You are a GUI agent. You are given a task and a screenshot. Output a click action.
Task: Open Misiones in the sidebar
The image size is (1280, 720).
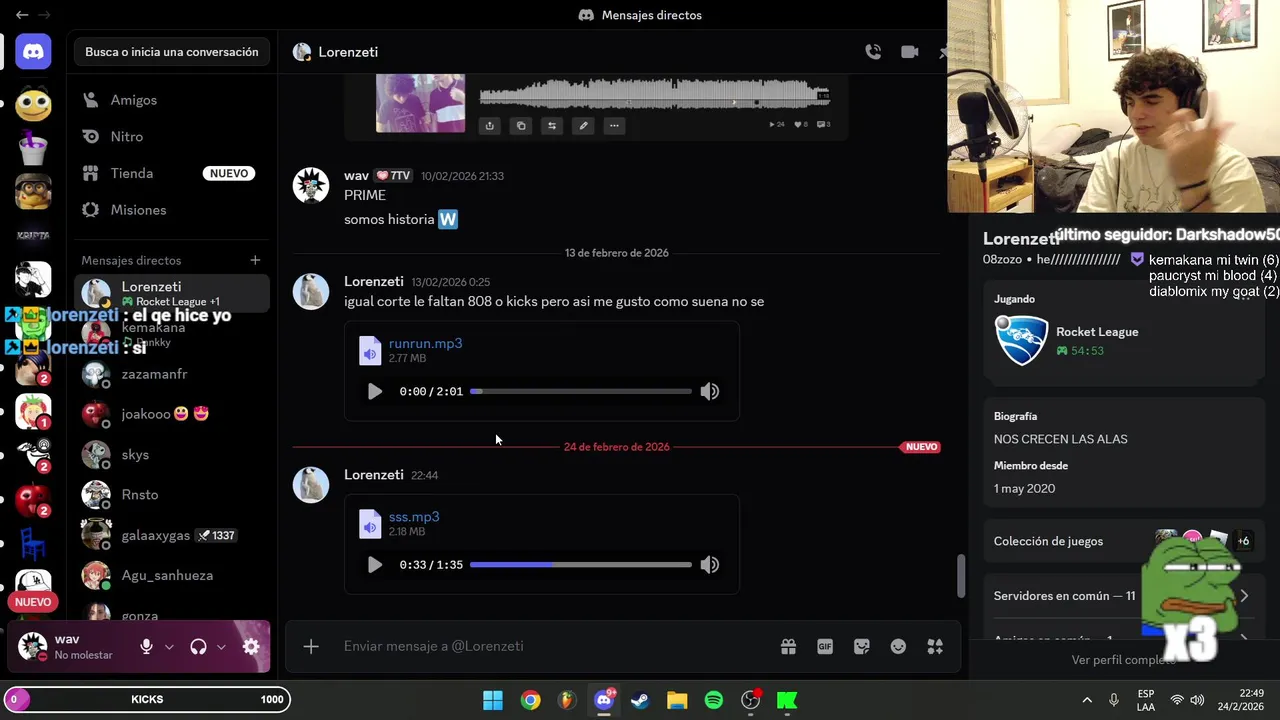[x=172, y=210]
